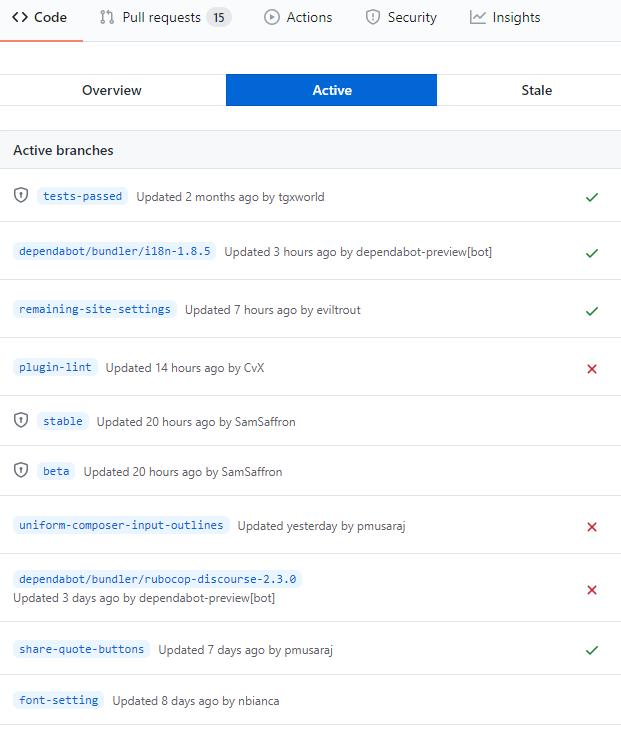Click red X for rubocop-discourse-2.3.0 branch
This screenshot has width=621, height=741.
click(x=592, y=590)
